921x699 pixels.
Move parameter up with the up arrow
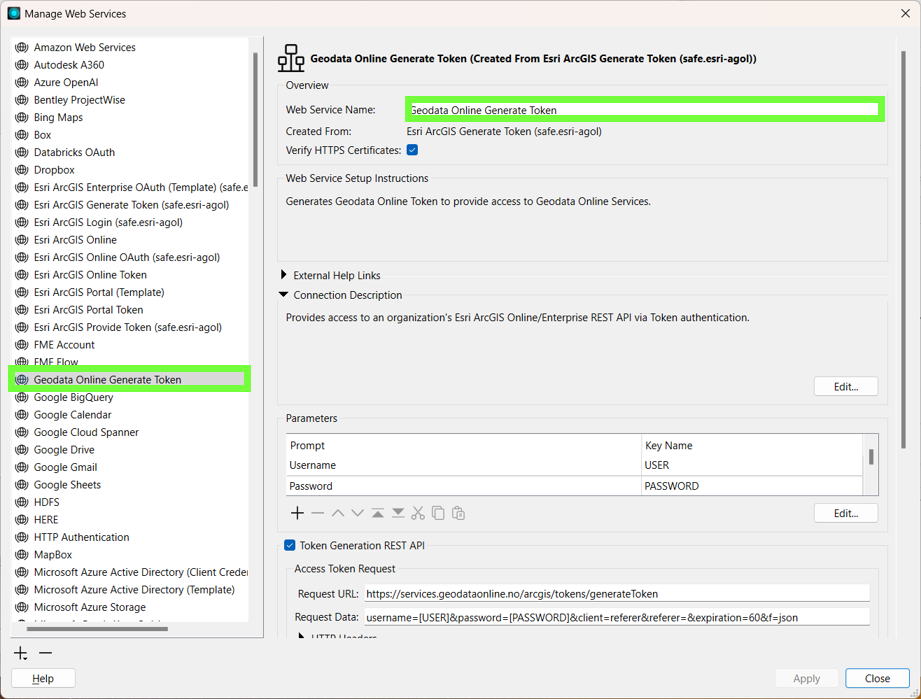[338, 513]
